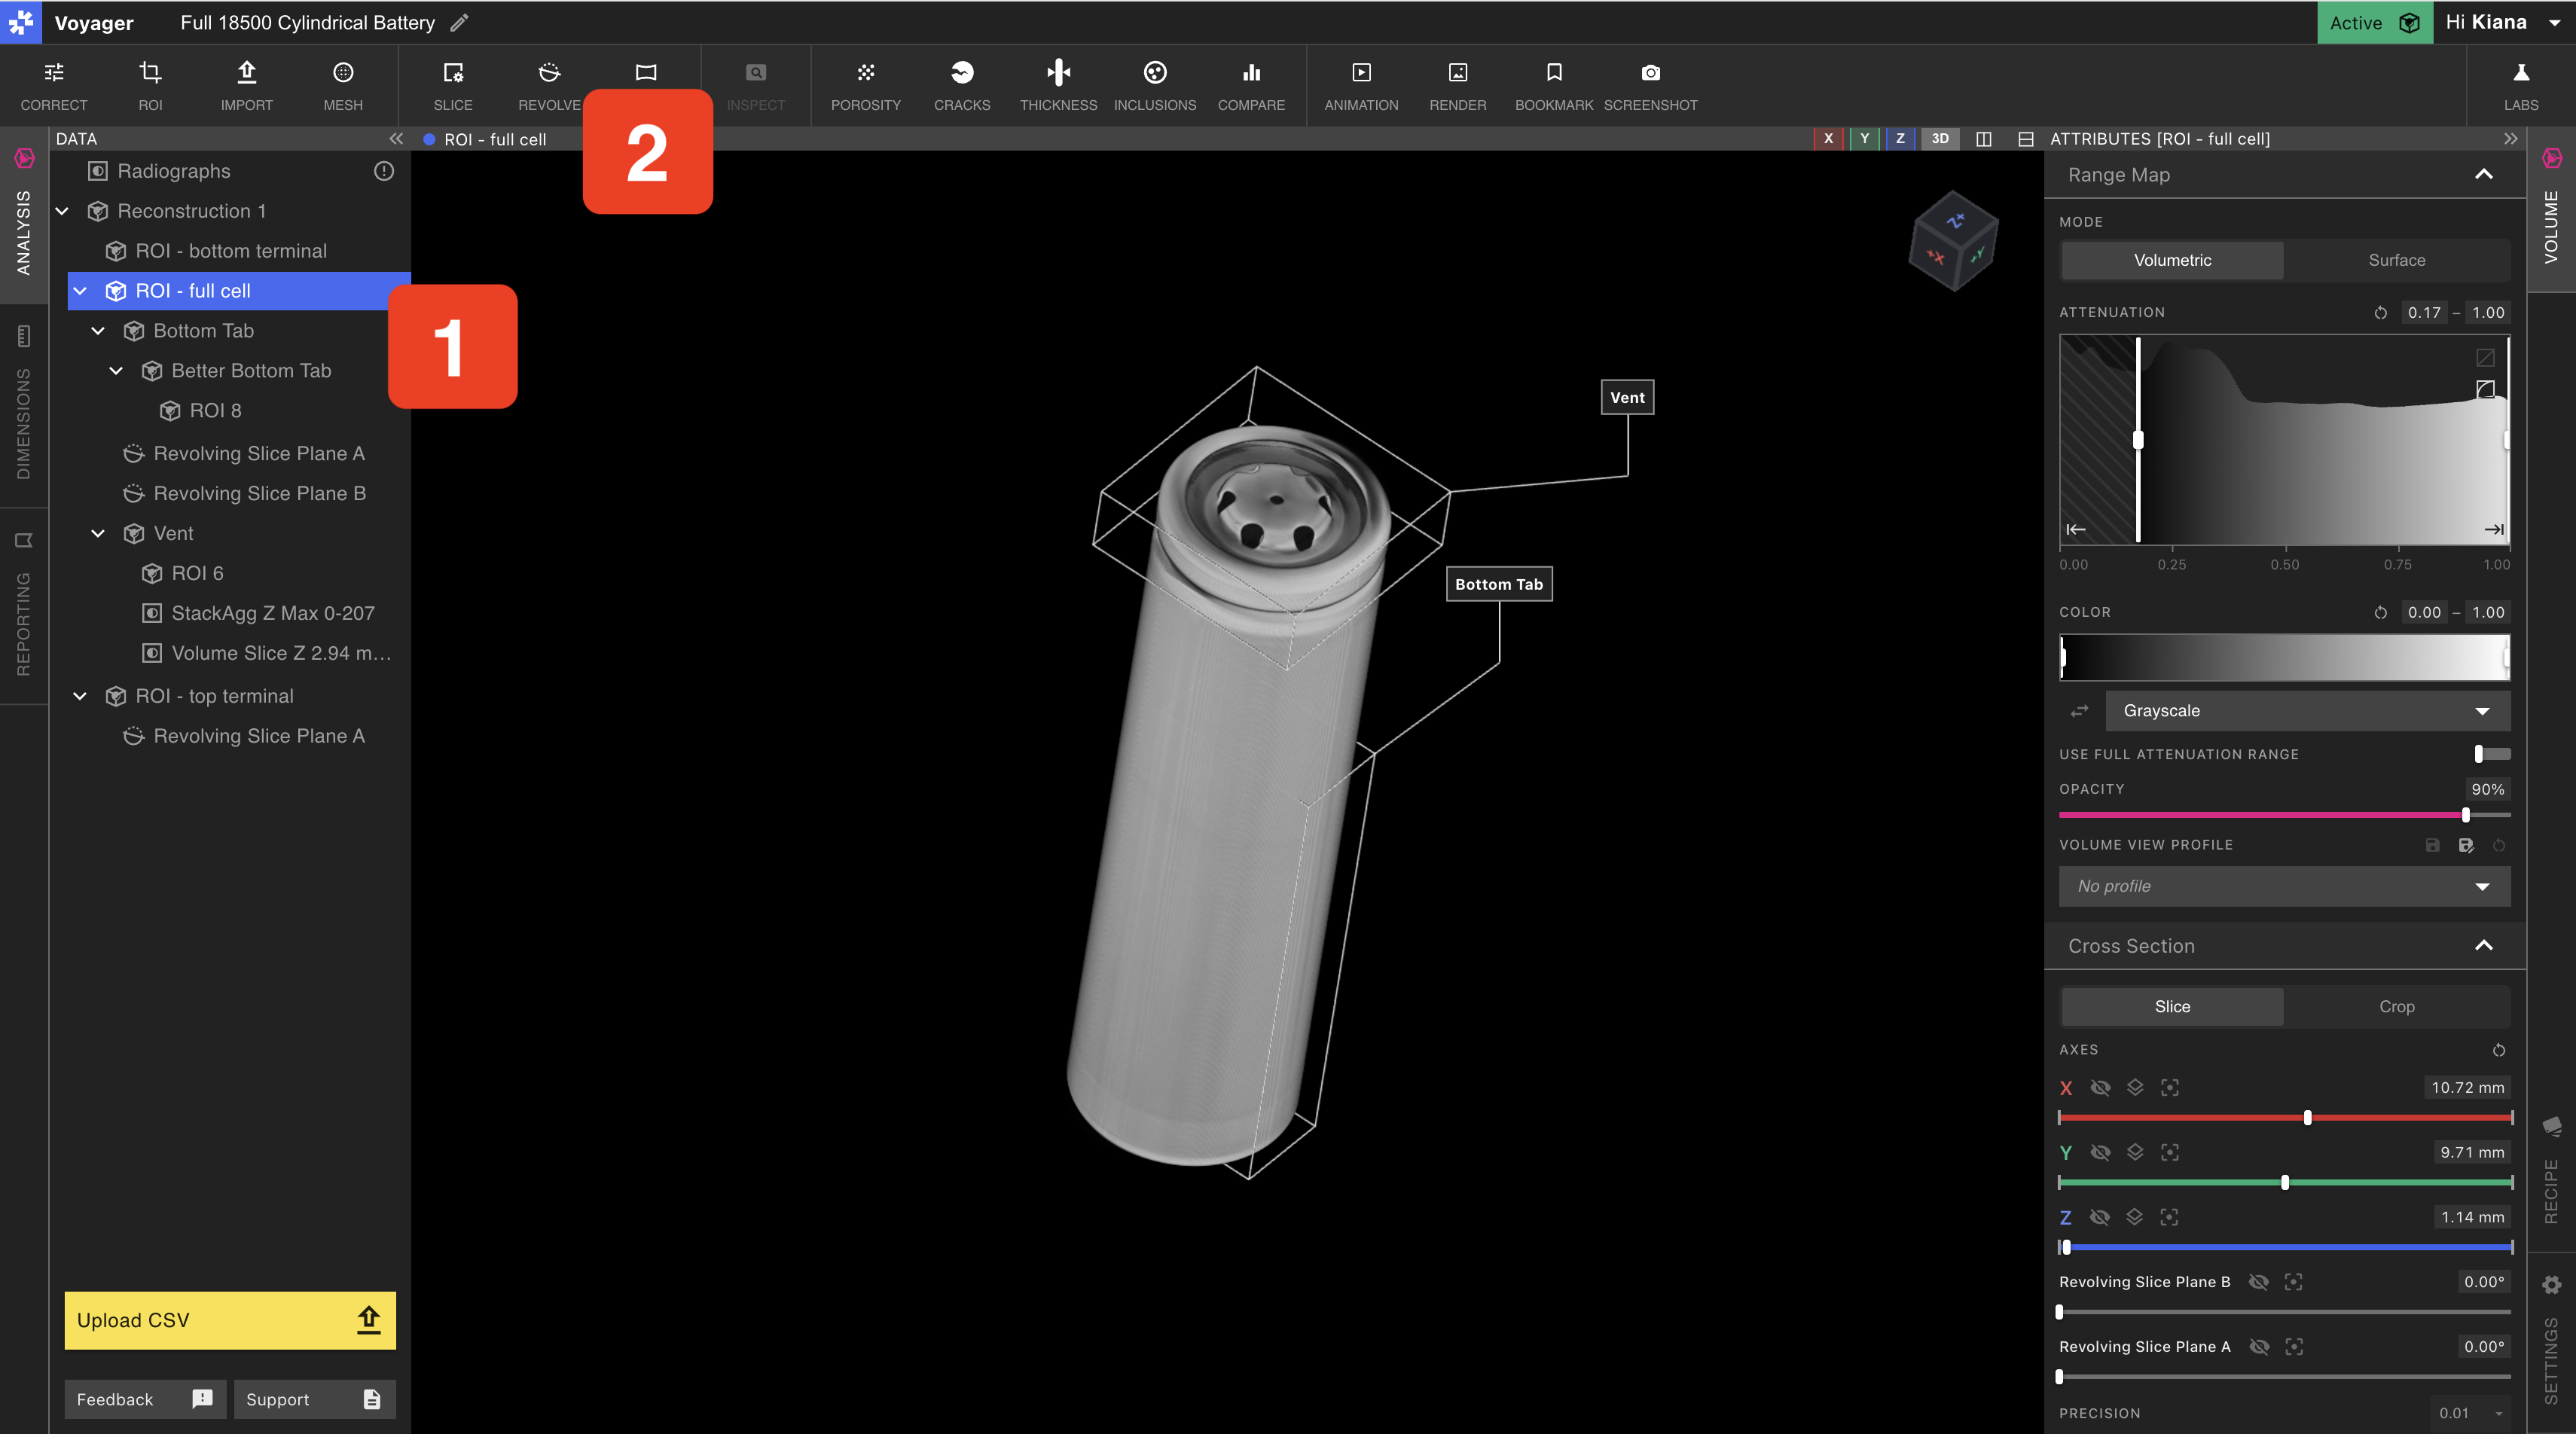
Task: Open the No profile dropdown
Action: [2284, 886]
